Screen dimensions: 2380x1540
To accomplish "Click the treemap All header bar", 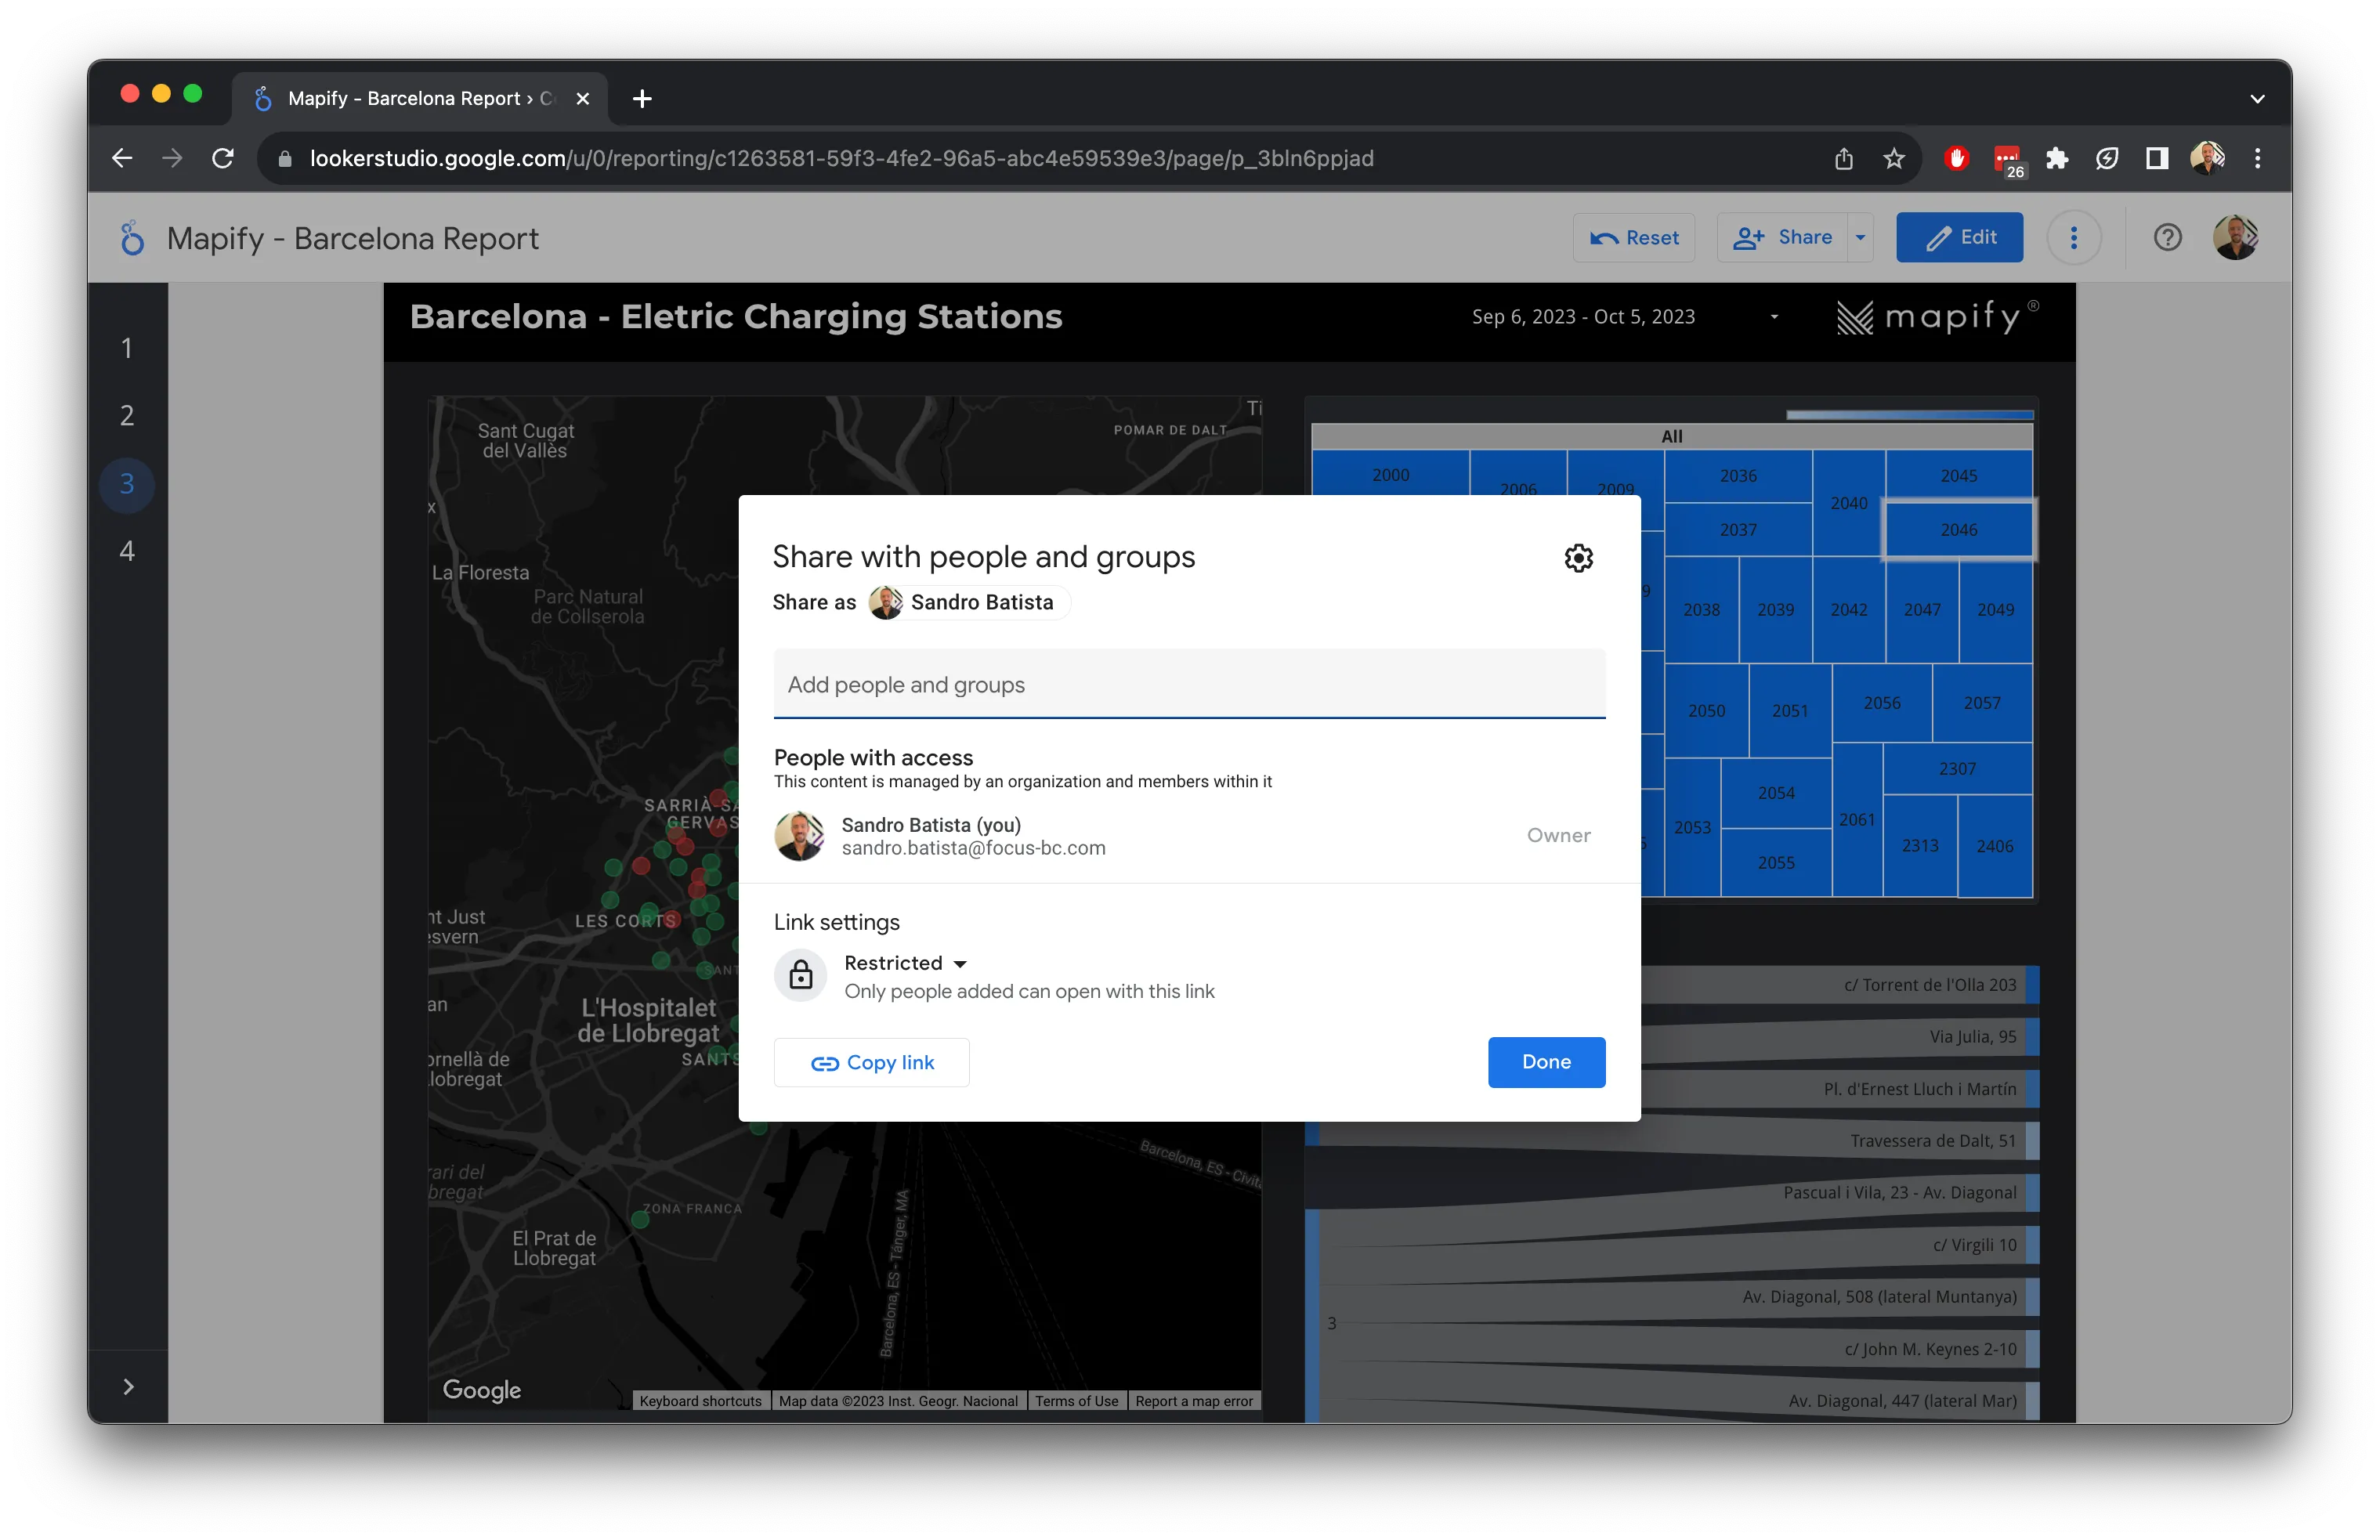I will tap(1671, 436).
